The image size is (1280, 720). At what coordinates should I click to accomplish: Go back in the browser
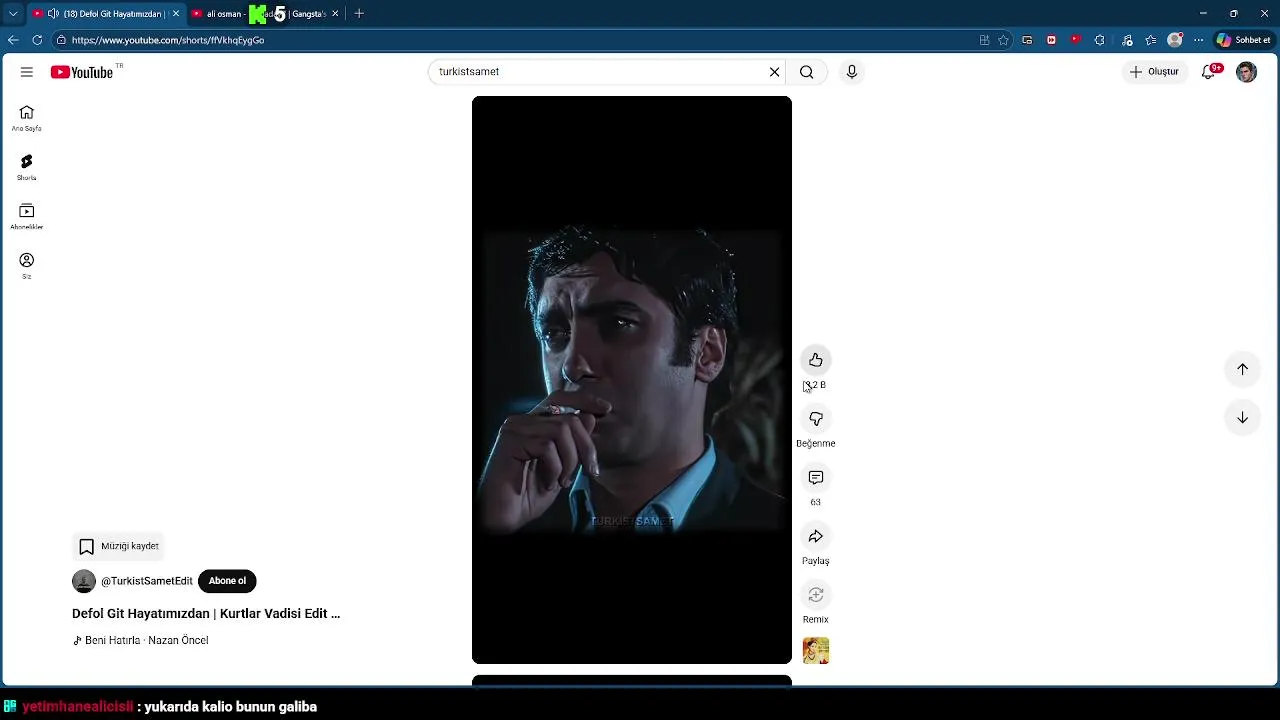click(x=13, y=40)
